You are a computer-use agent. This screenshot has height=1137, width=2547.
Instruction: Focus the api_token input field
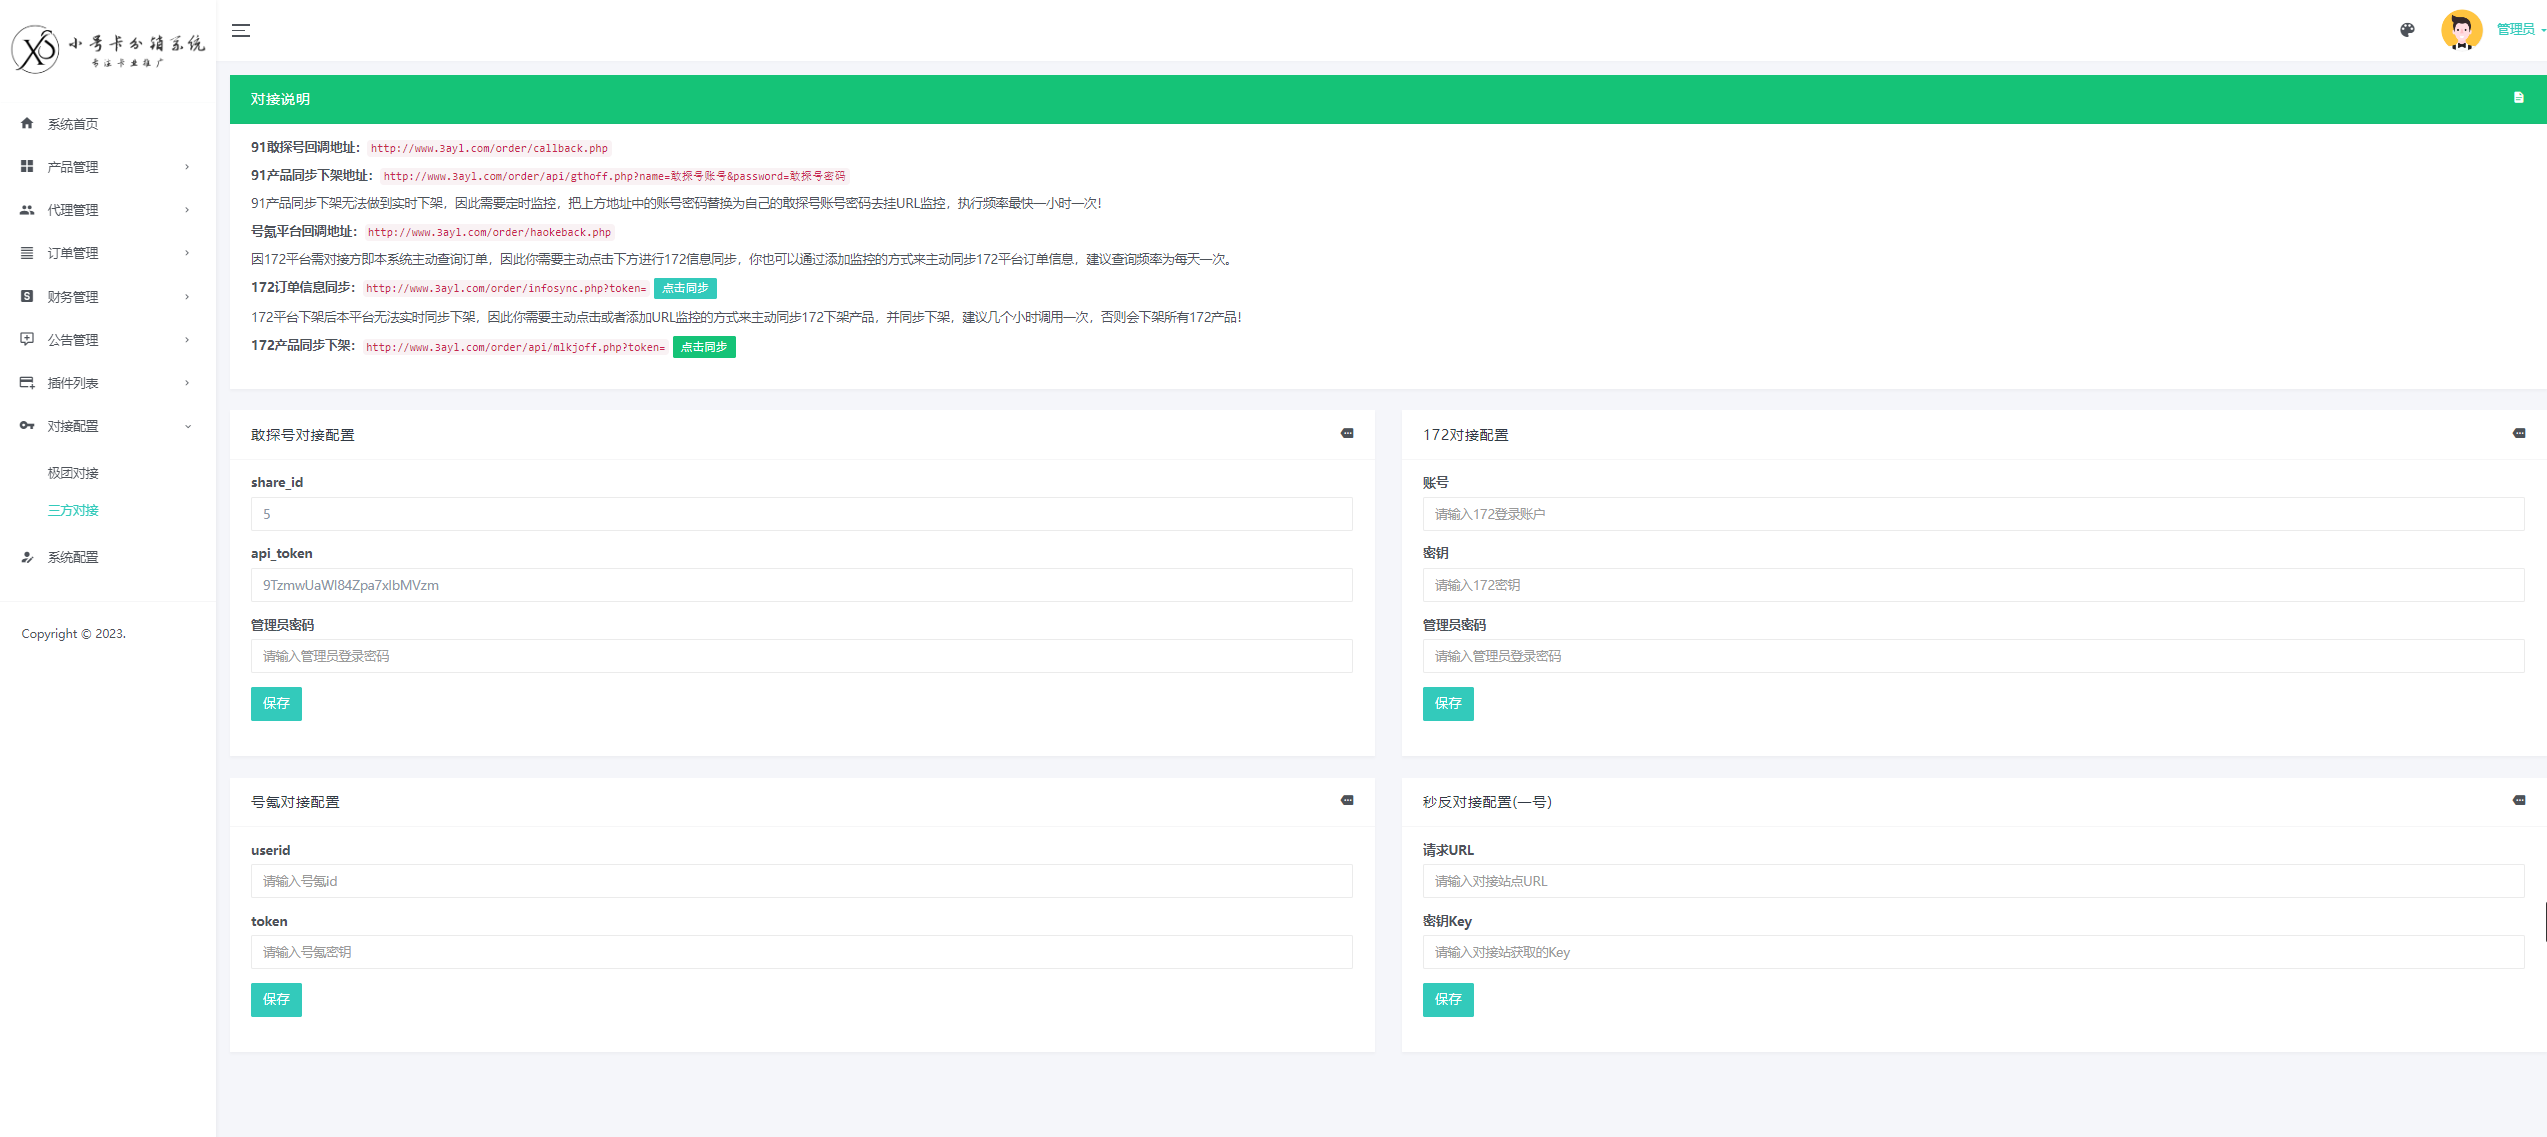[801, 585]
